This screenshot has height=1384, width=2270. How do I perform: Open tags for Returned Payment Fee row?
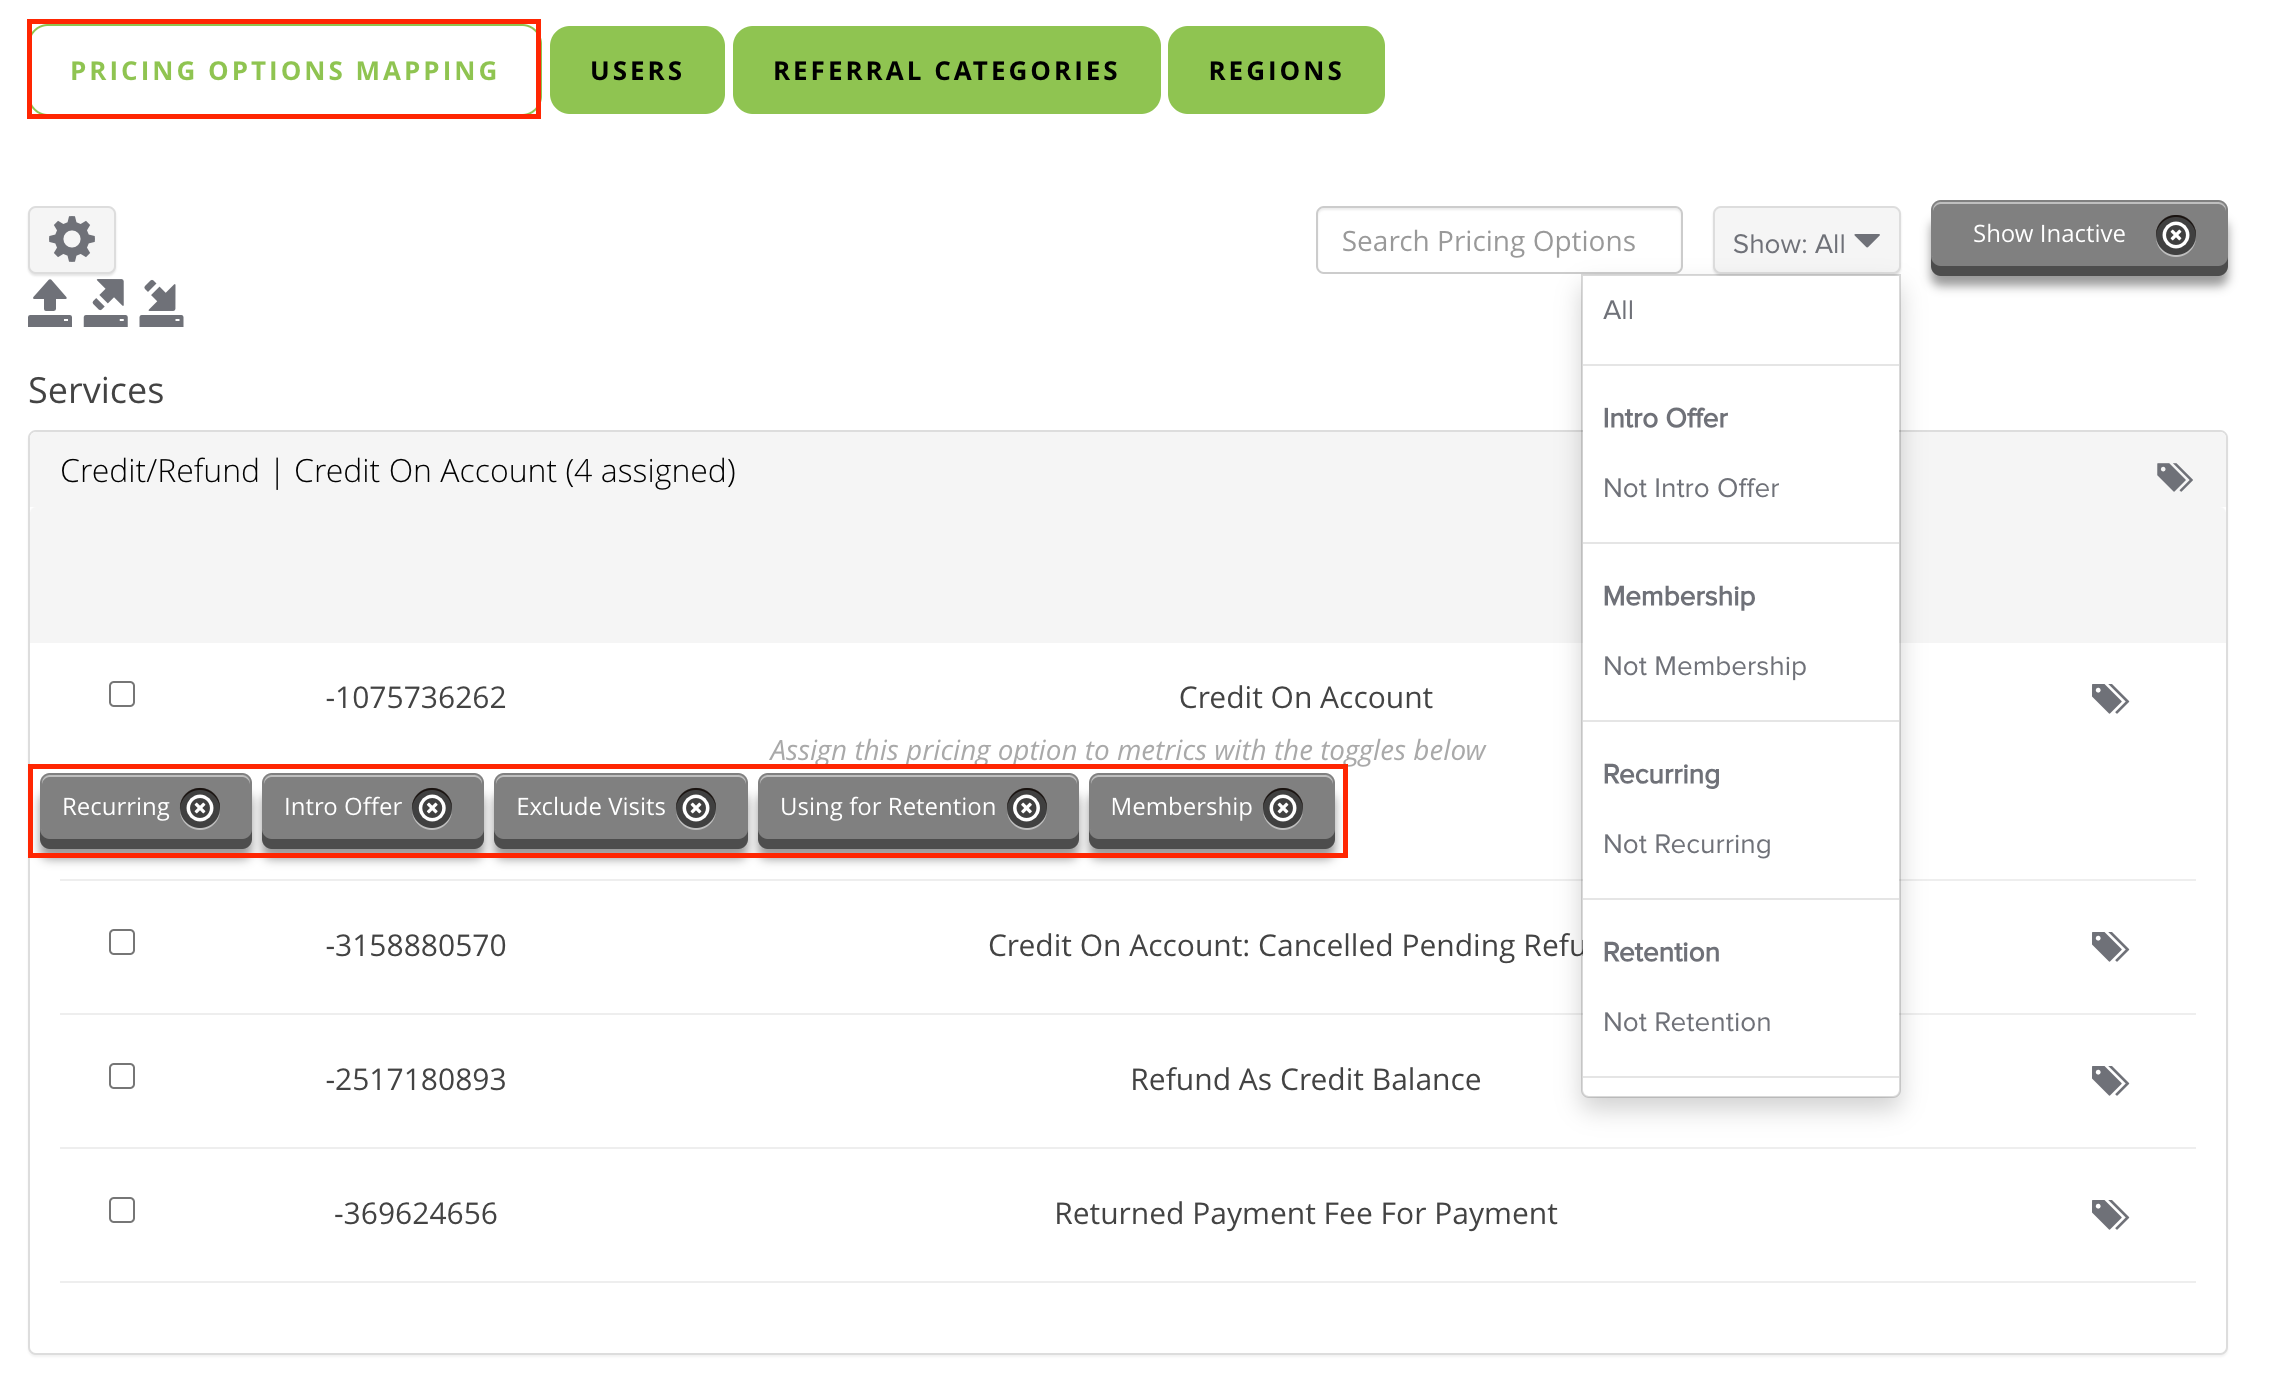click(x=2111, y=1214)
